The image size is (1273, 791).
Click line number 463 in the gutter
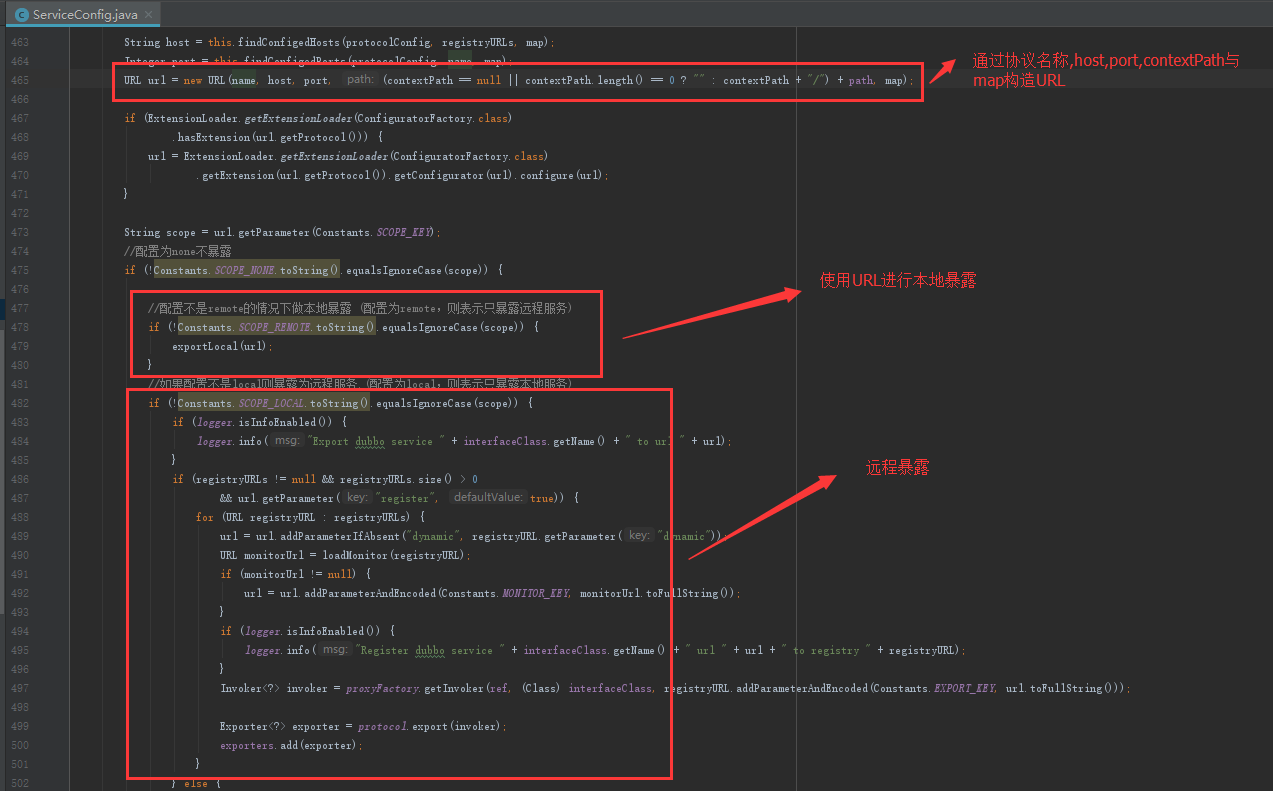click(18, 42)
